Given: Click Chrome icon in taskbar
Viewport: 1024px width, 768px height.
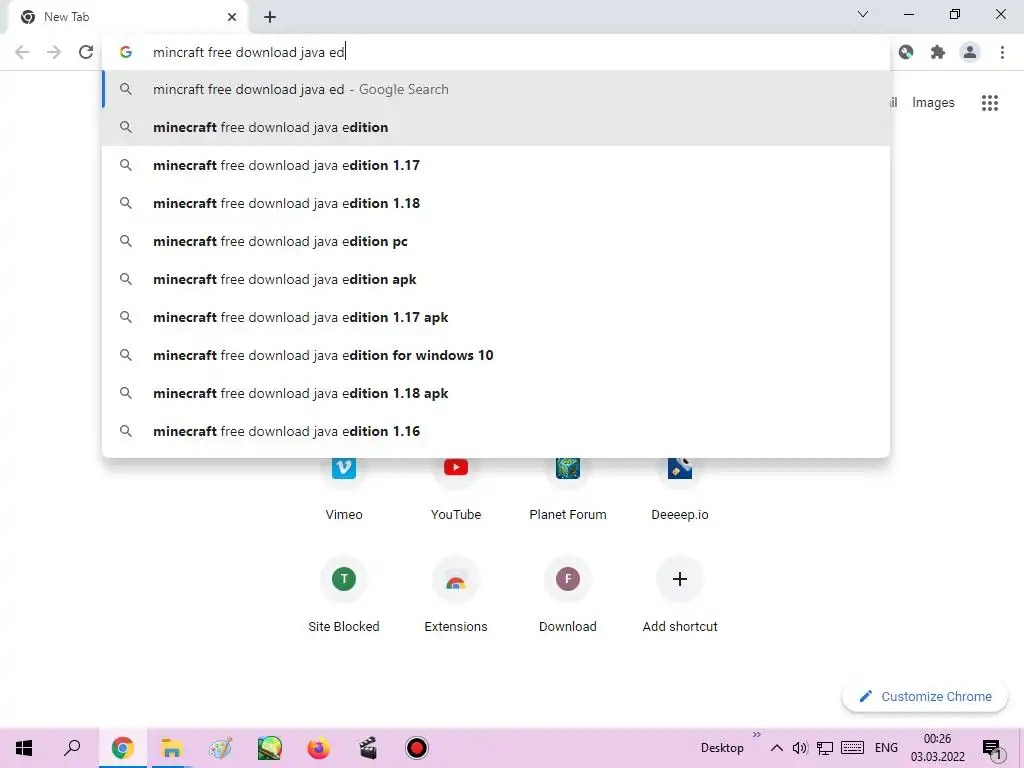Looking at the screenshot, I should pos(122,748).
